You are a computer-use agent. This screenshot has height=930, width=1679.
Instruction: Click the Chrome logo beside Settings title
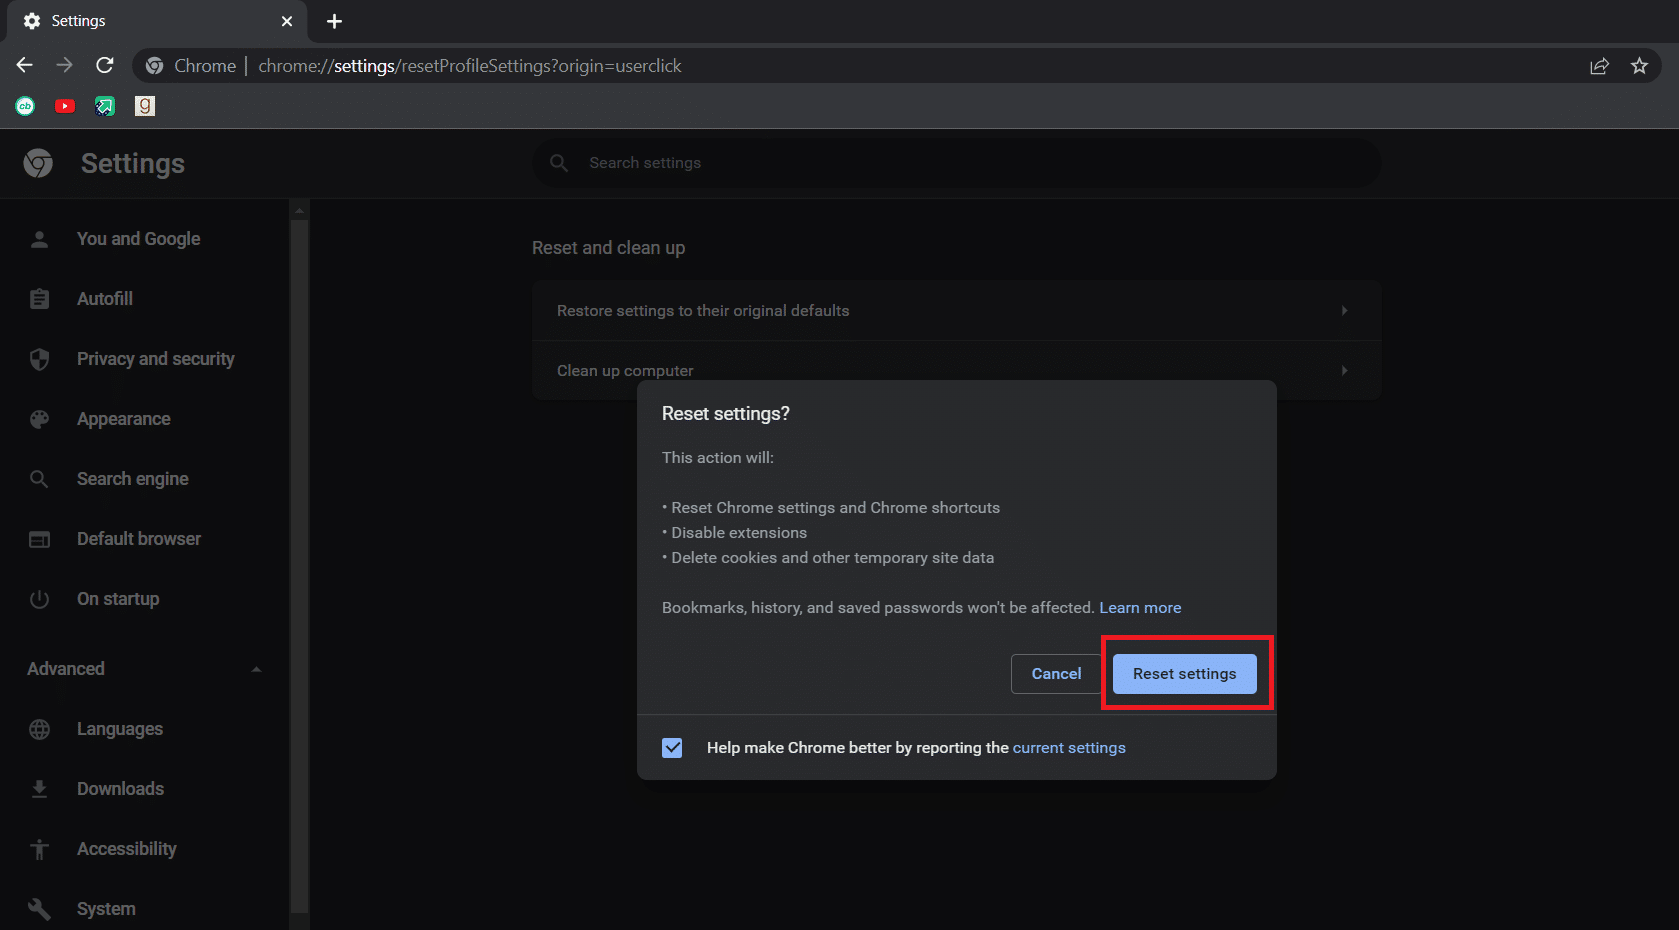[38, 163]
